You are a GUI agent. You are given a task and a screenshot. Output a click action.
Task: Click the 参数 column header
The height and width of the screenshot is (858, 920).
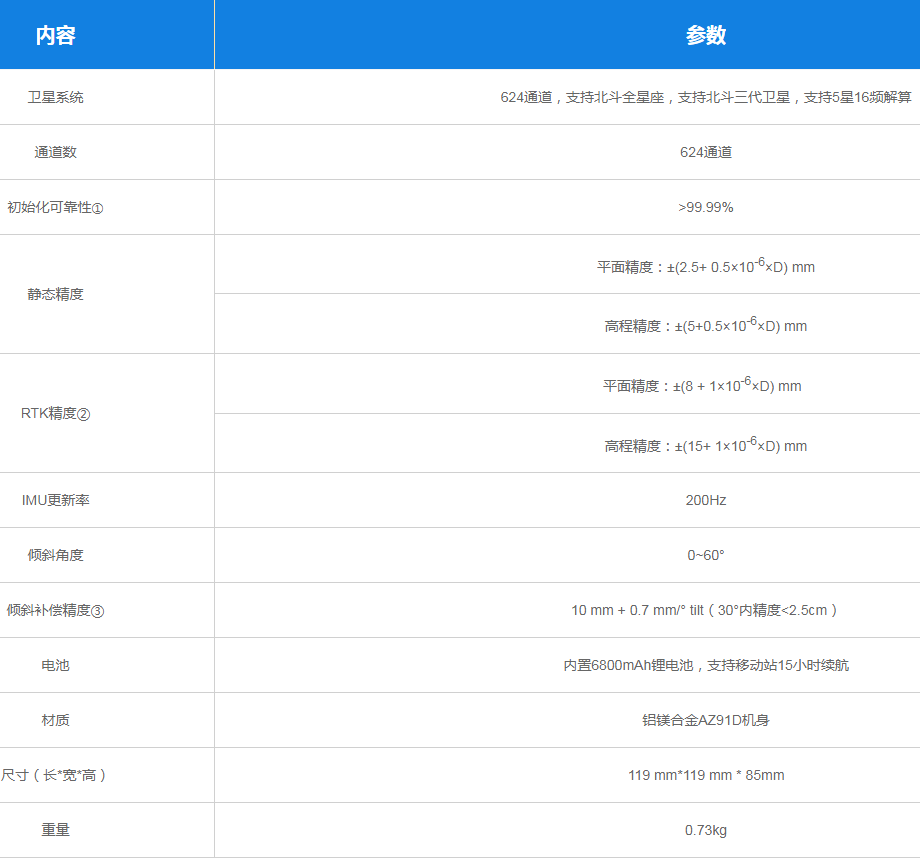tap(705, 36)
